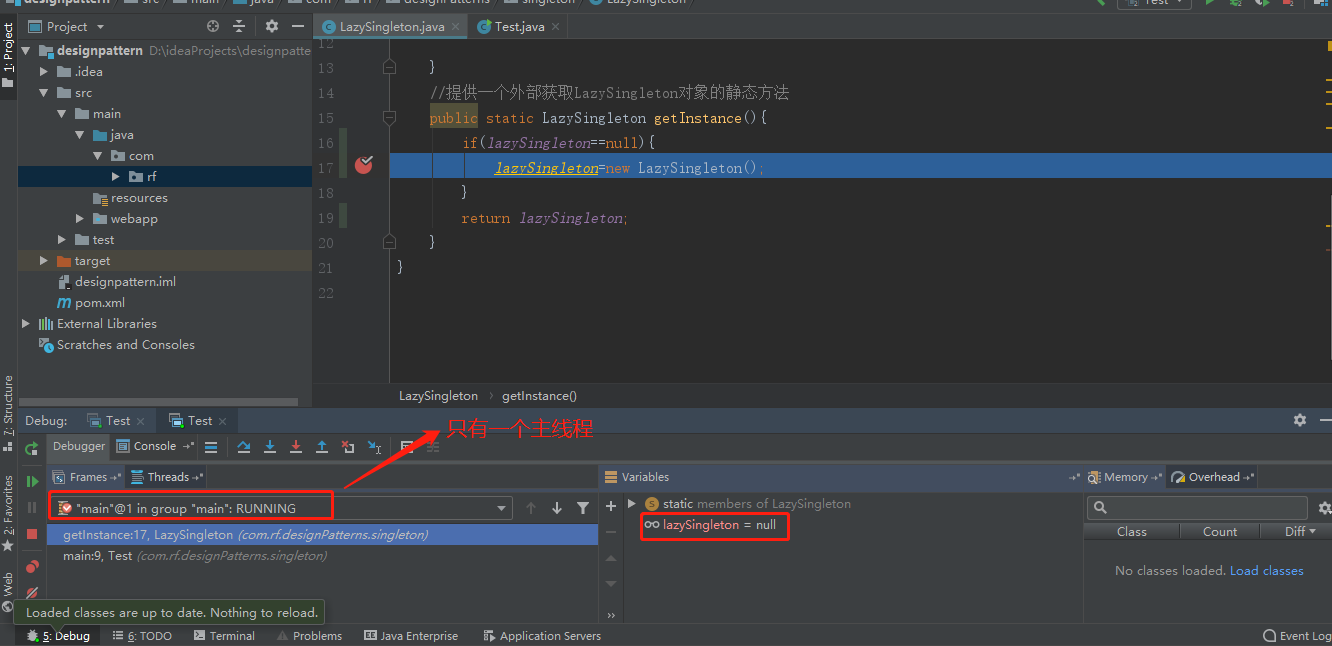Image resolution: width=1332 pixels, height=646 pixels.
Task: Open the View Breakpoints dialog
Action: click(32, 566)
